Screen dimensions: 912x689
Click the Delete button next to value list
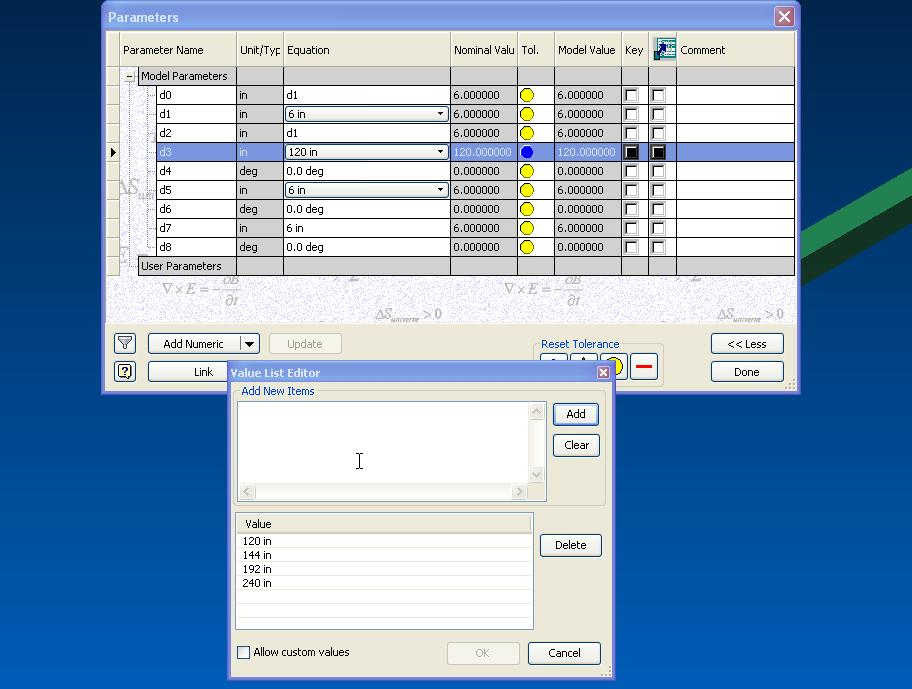[570, 545]
